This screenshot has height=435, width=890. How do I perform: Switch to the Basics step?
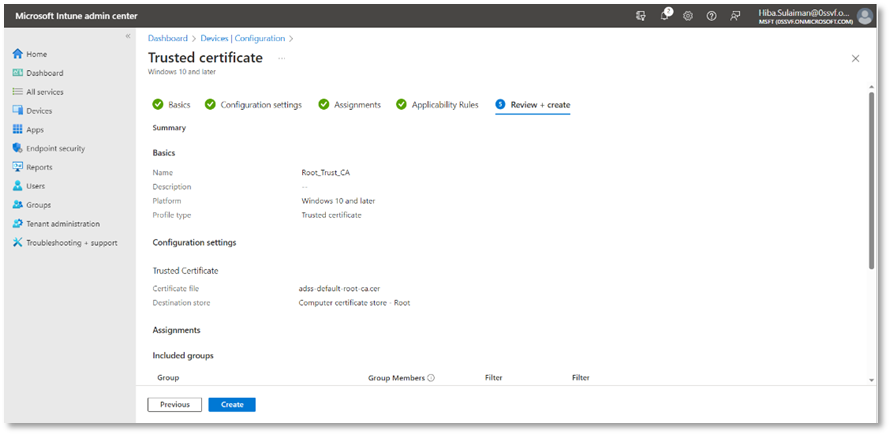click(171, 105)
